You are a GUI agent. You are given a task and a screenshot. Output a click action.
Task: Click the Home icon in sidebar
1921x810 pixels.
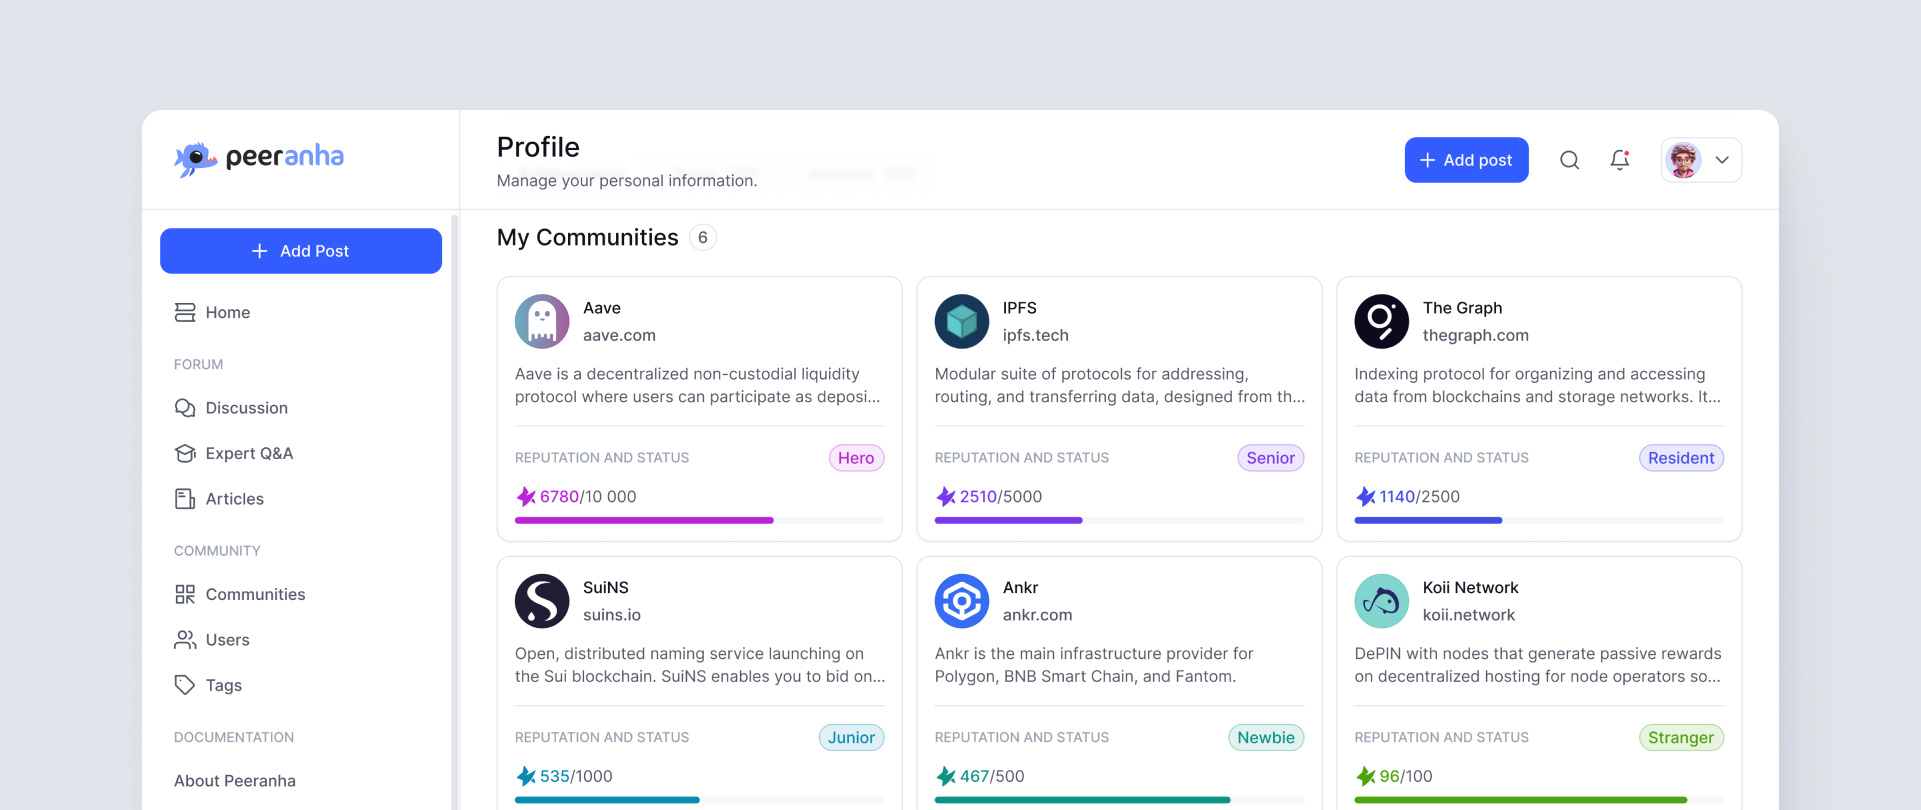185,312
